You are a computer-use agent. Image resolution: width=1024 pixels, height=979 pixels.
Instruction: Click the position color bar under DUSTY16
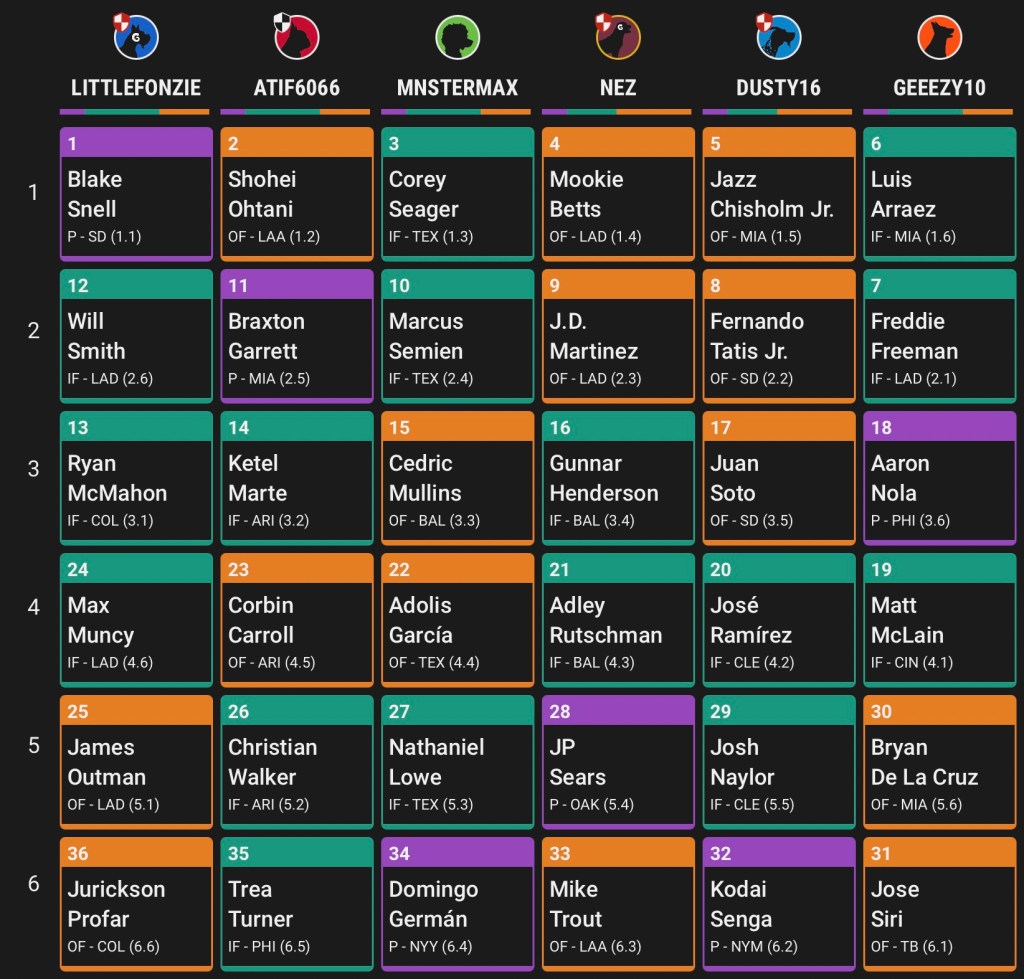[x=778, y=111]
